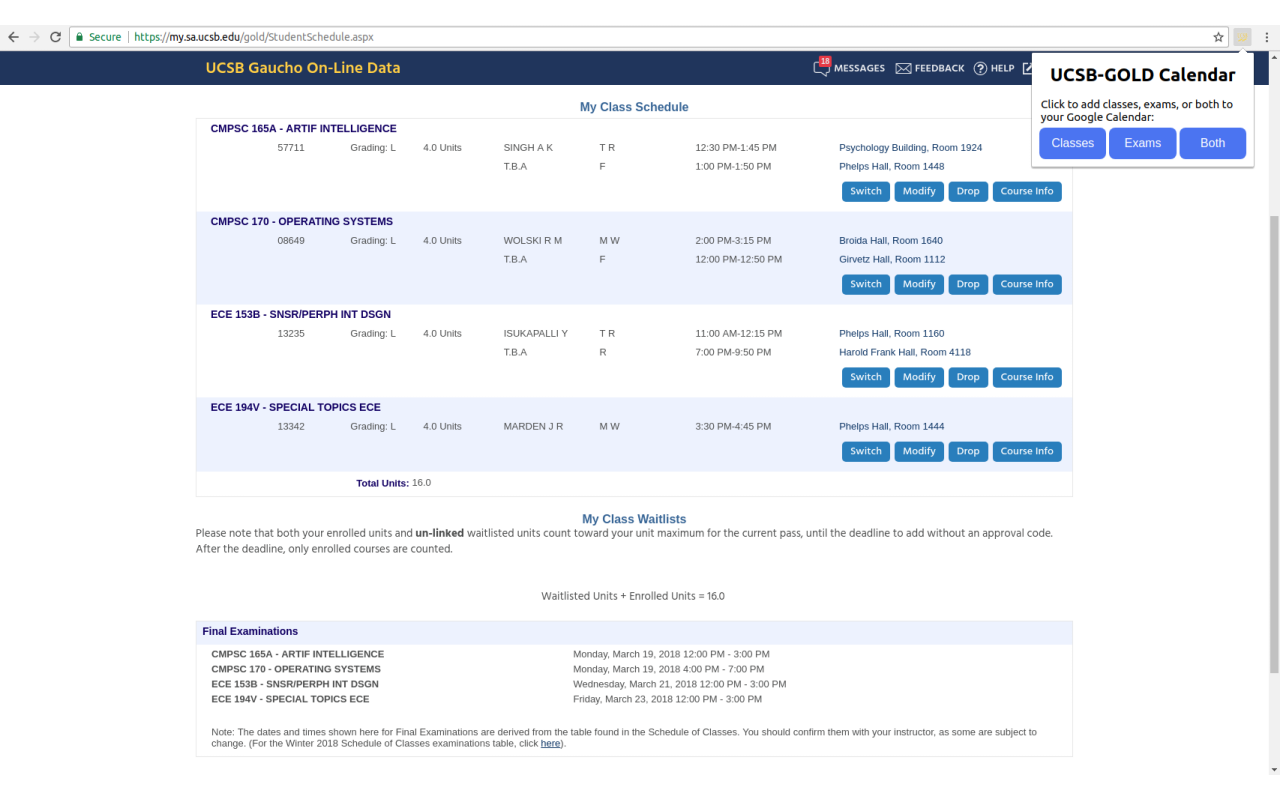Click Modify for ECE 194V
1280x800 pixels.
[x=919, y=451]
